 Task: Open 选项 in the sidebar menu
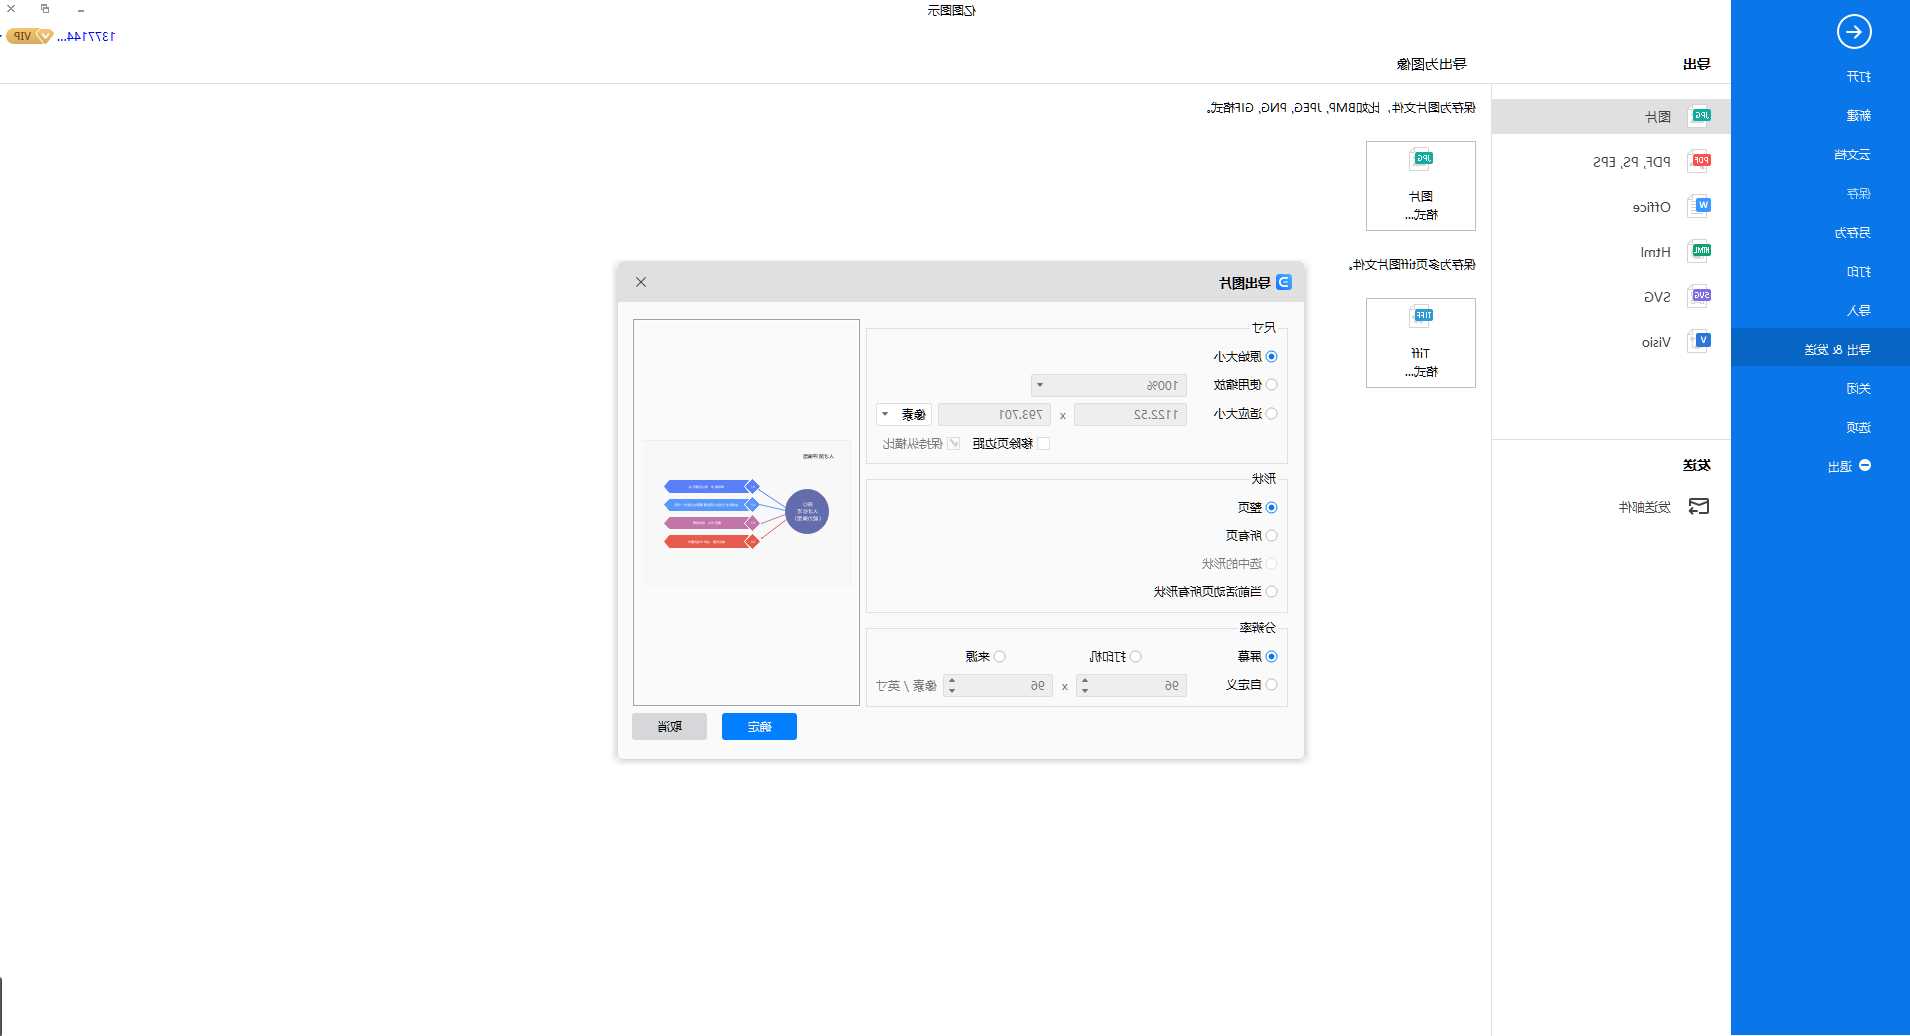pos(1859,428)
